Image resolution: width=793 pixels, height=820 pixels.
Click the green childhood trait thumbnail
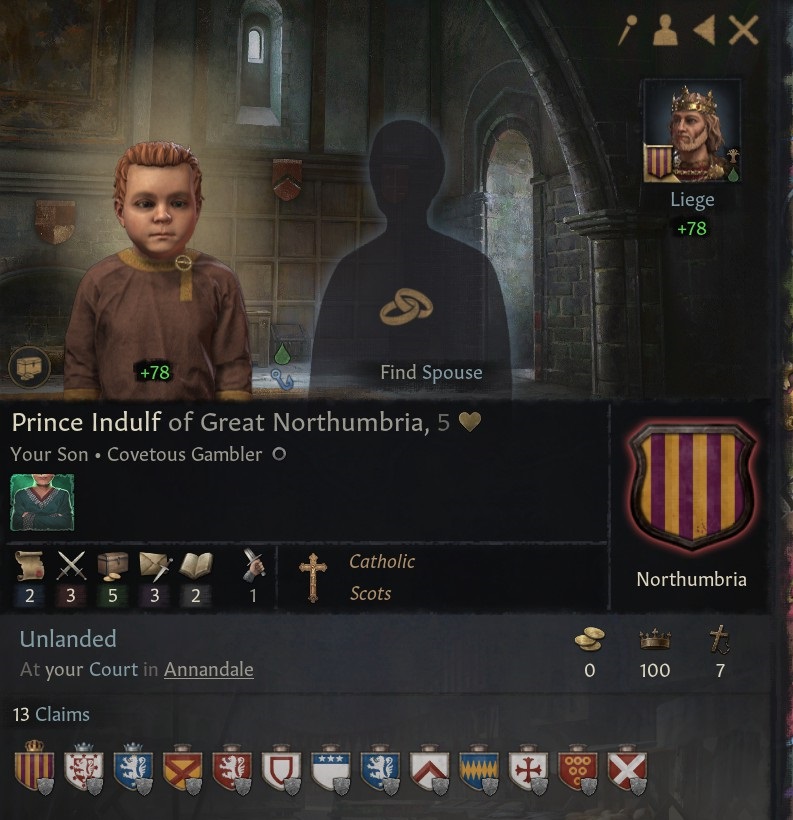[42, 502]
